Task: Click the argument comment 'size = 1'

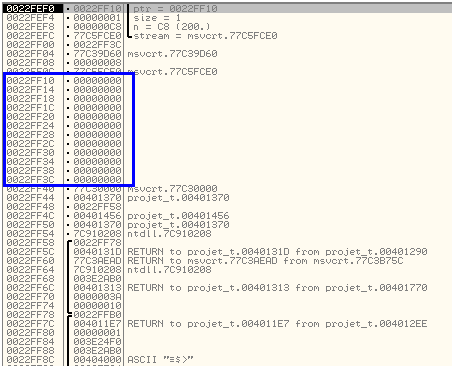Action: point(157,17)
